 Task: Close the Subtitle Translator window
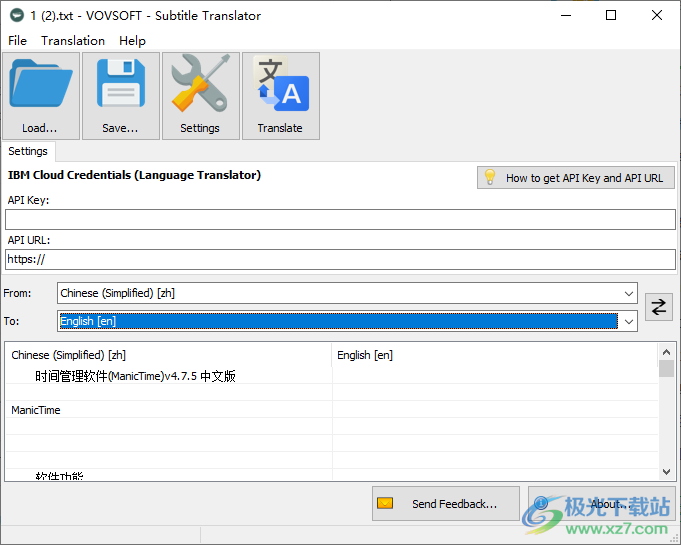tap(657, 16)
